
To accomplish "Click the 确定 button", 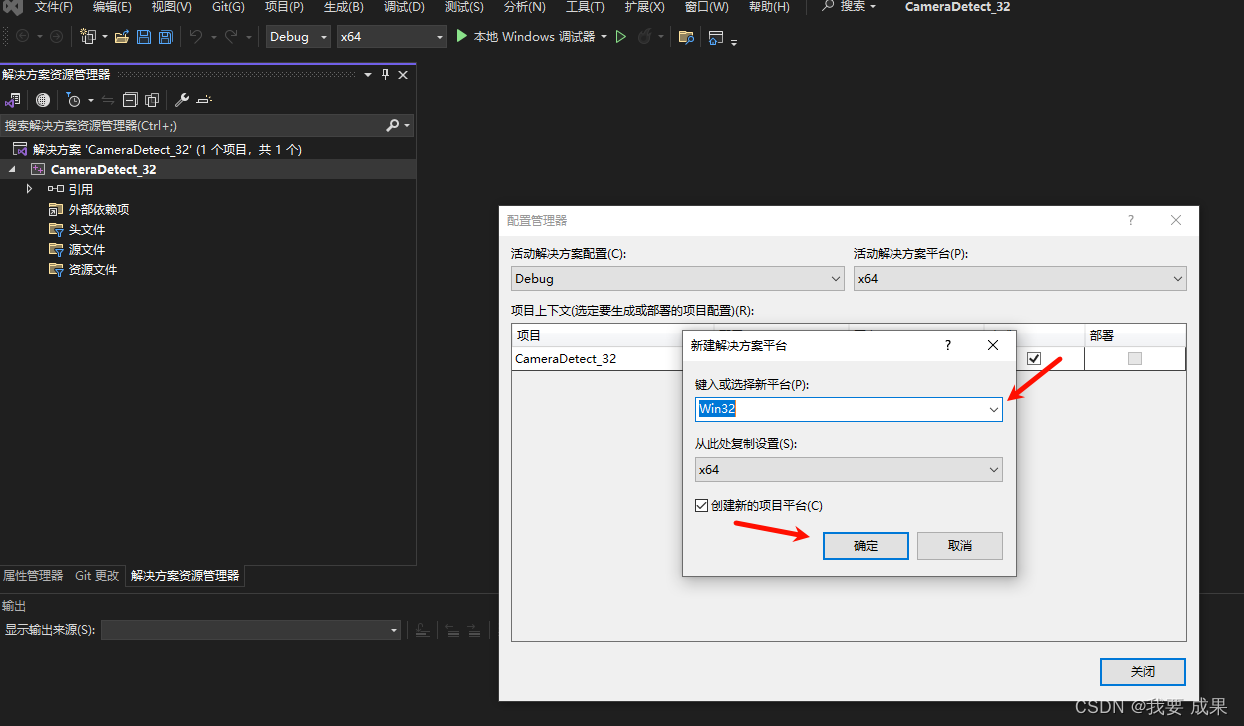I will 865,546.
